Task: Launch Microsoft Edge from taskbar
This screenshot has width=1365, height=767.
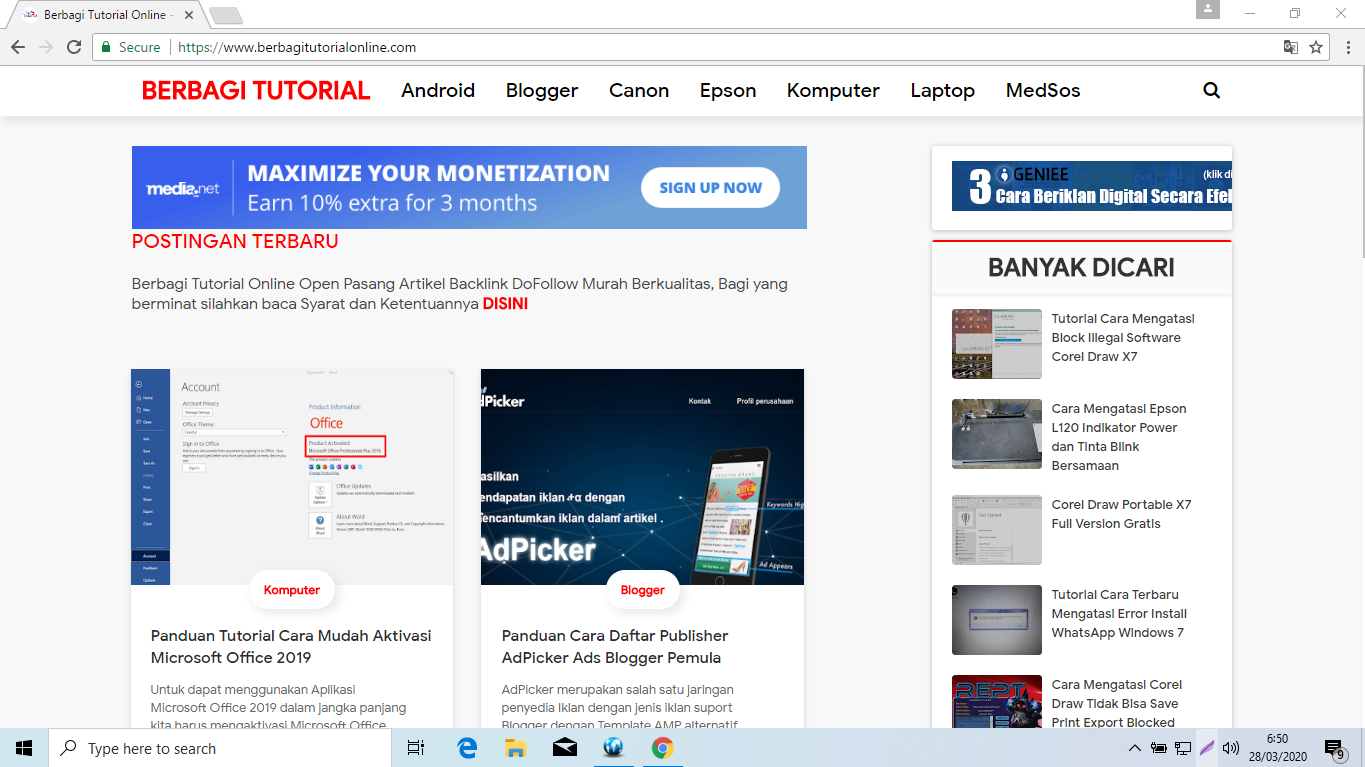Action: coord(467,748)
